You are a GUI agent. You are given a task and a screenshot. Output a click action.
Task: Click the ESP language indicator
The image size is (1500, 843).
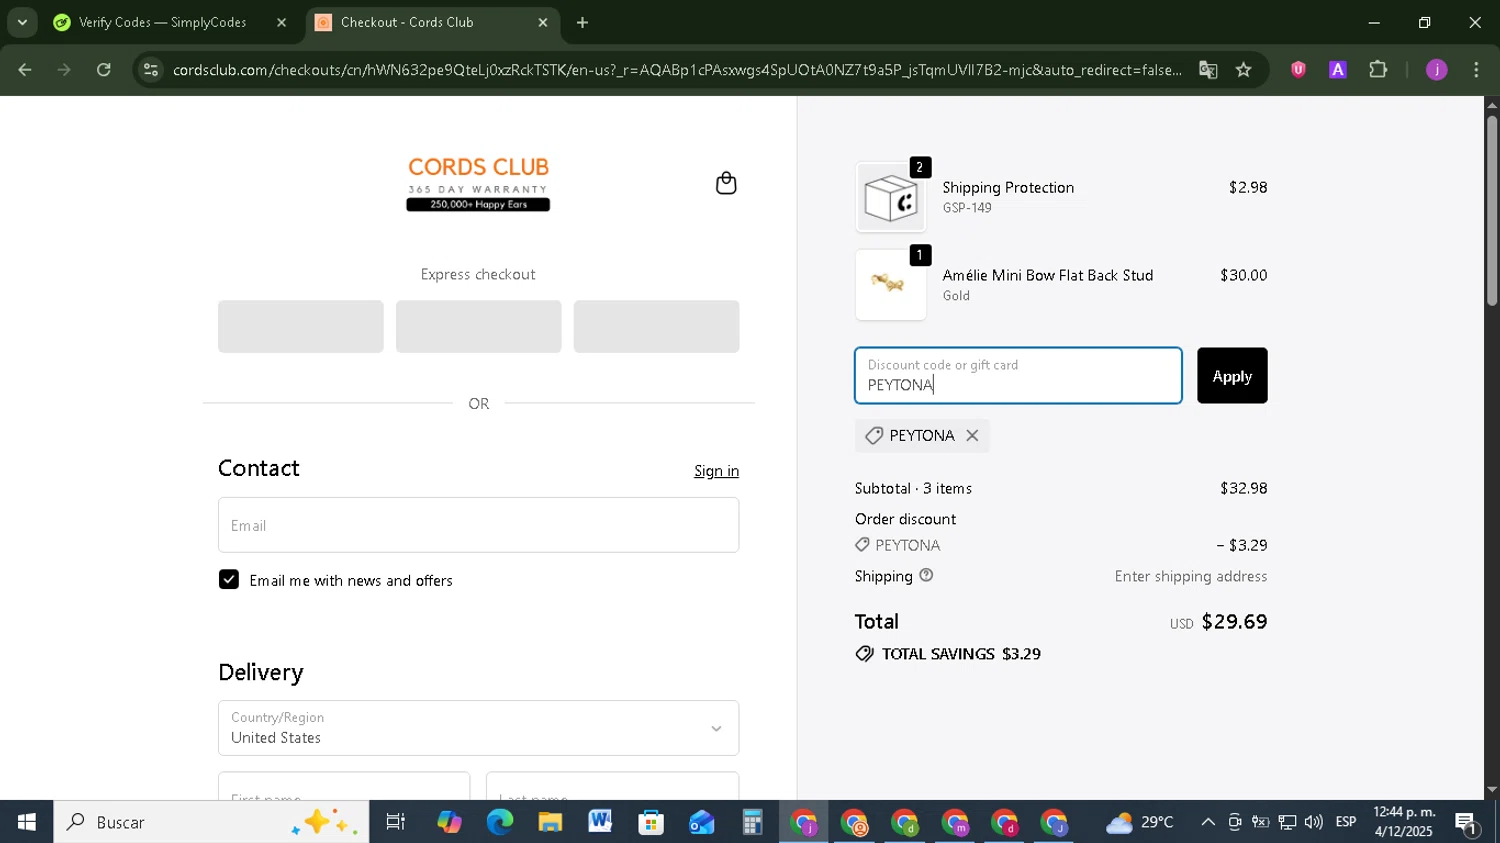point(1346,822)
